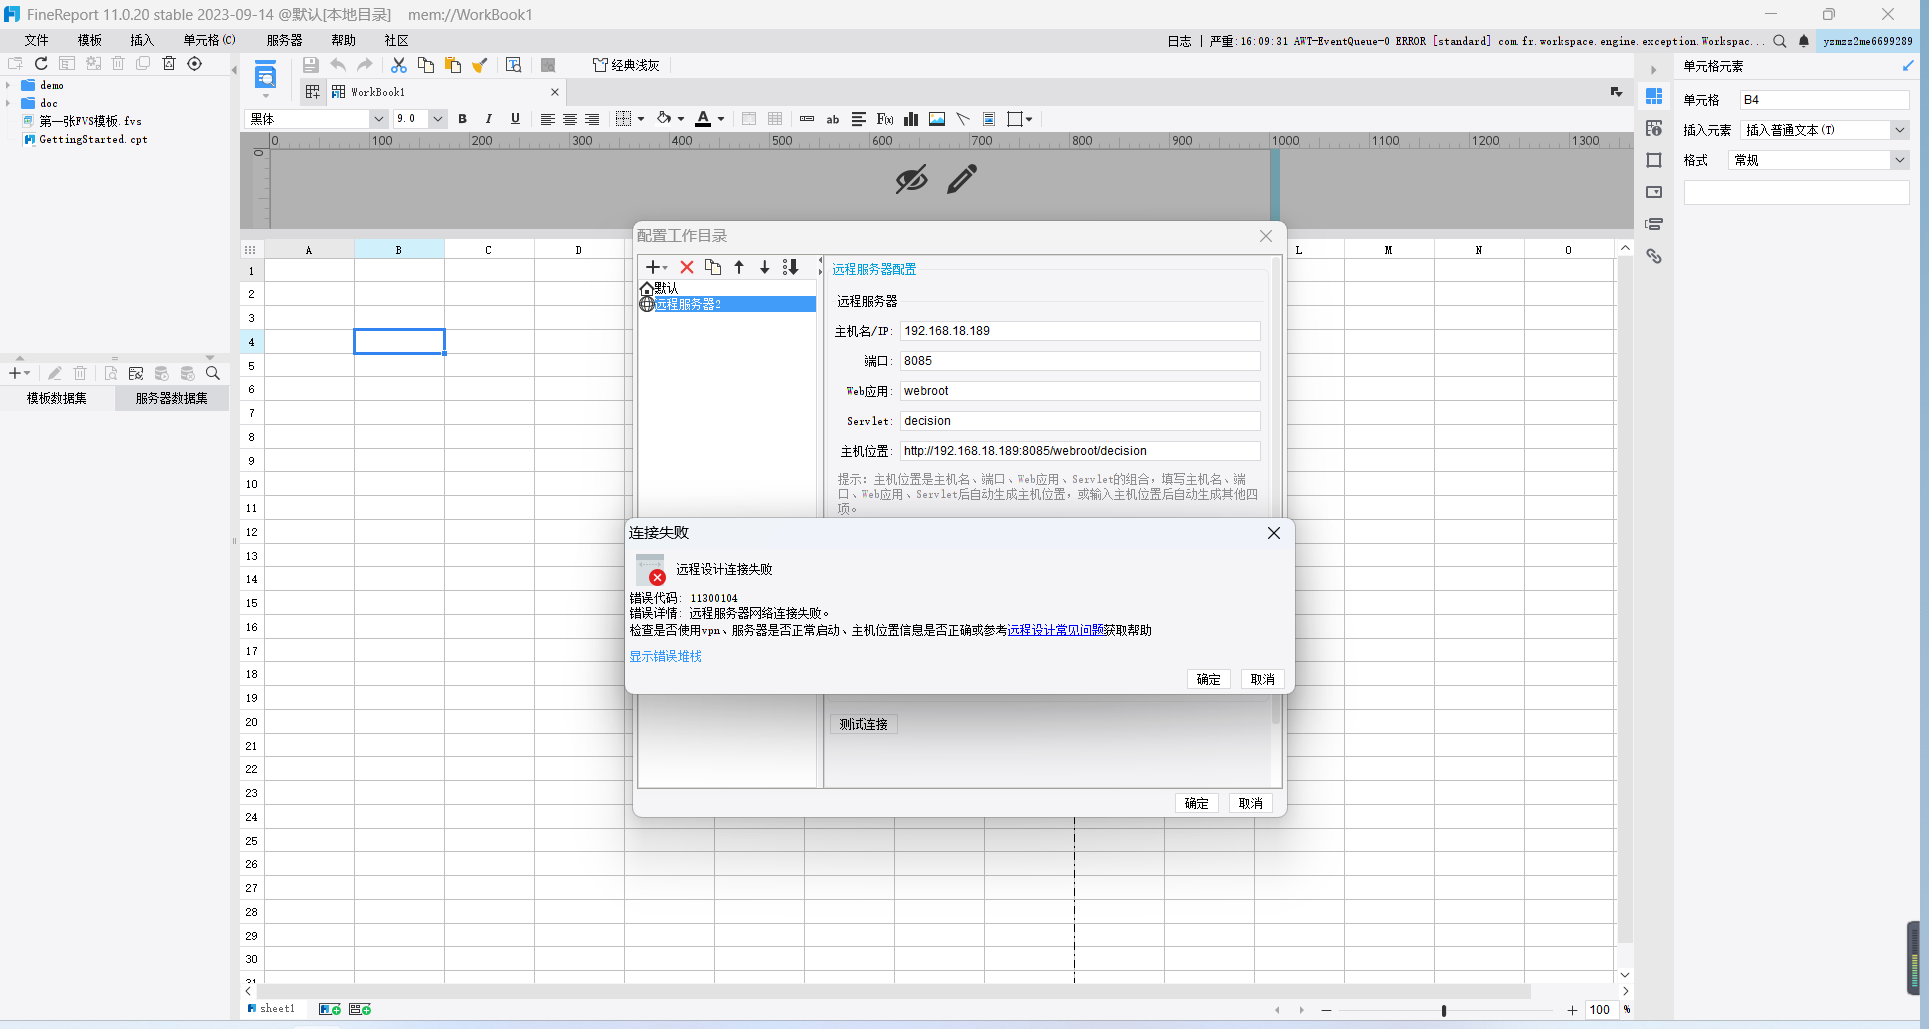Click 取消 in the 连接失败 dialog
The height and width of the screenshot is (1029, 1929).
(1263, 679)
